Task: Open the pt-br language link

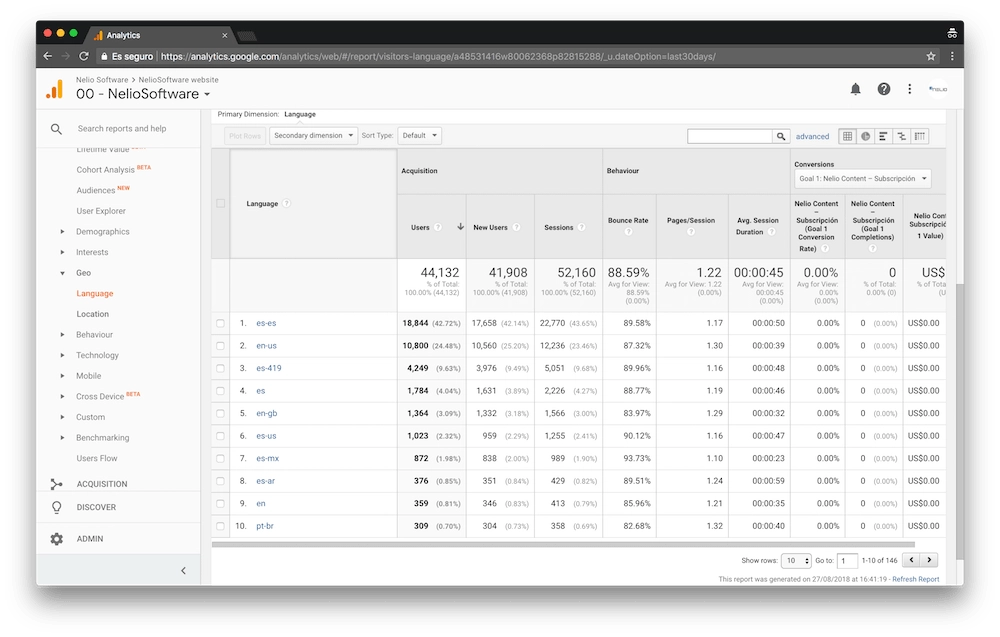Action: (265, 526)
